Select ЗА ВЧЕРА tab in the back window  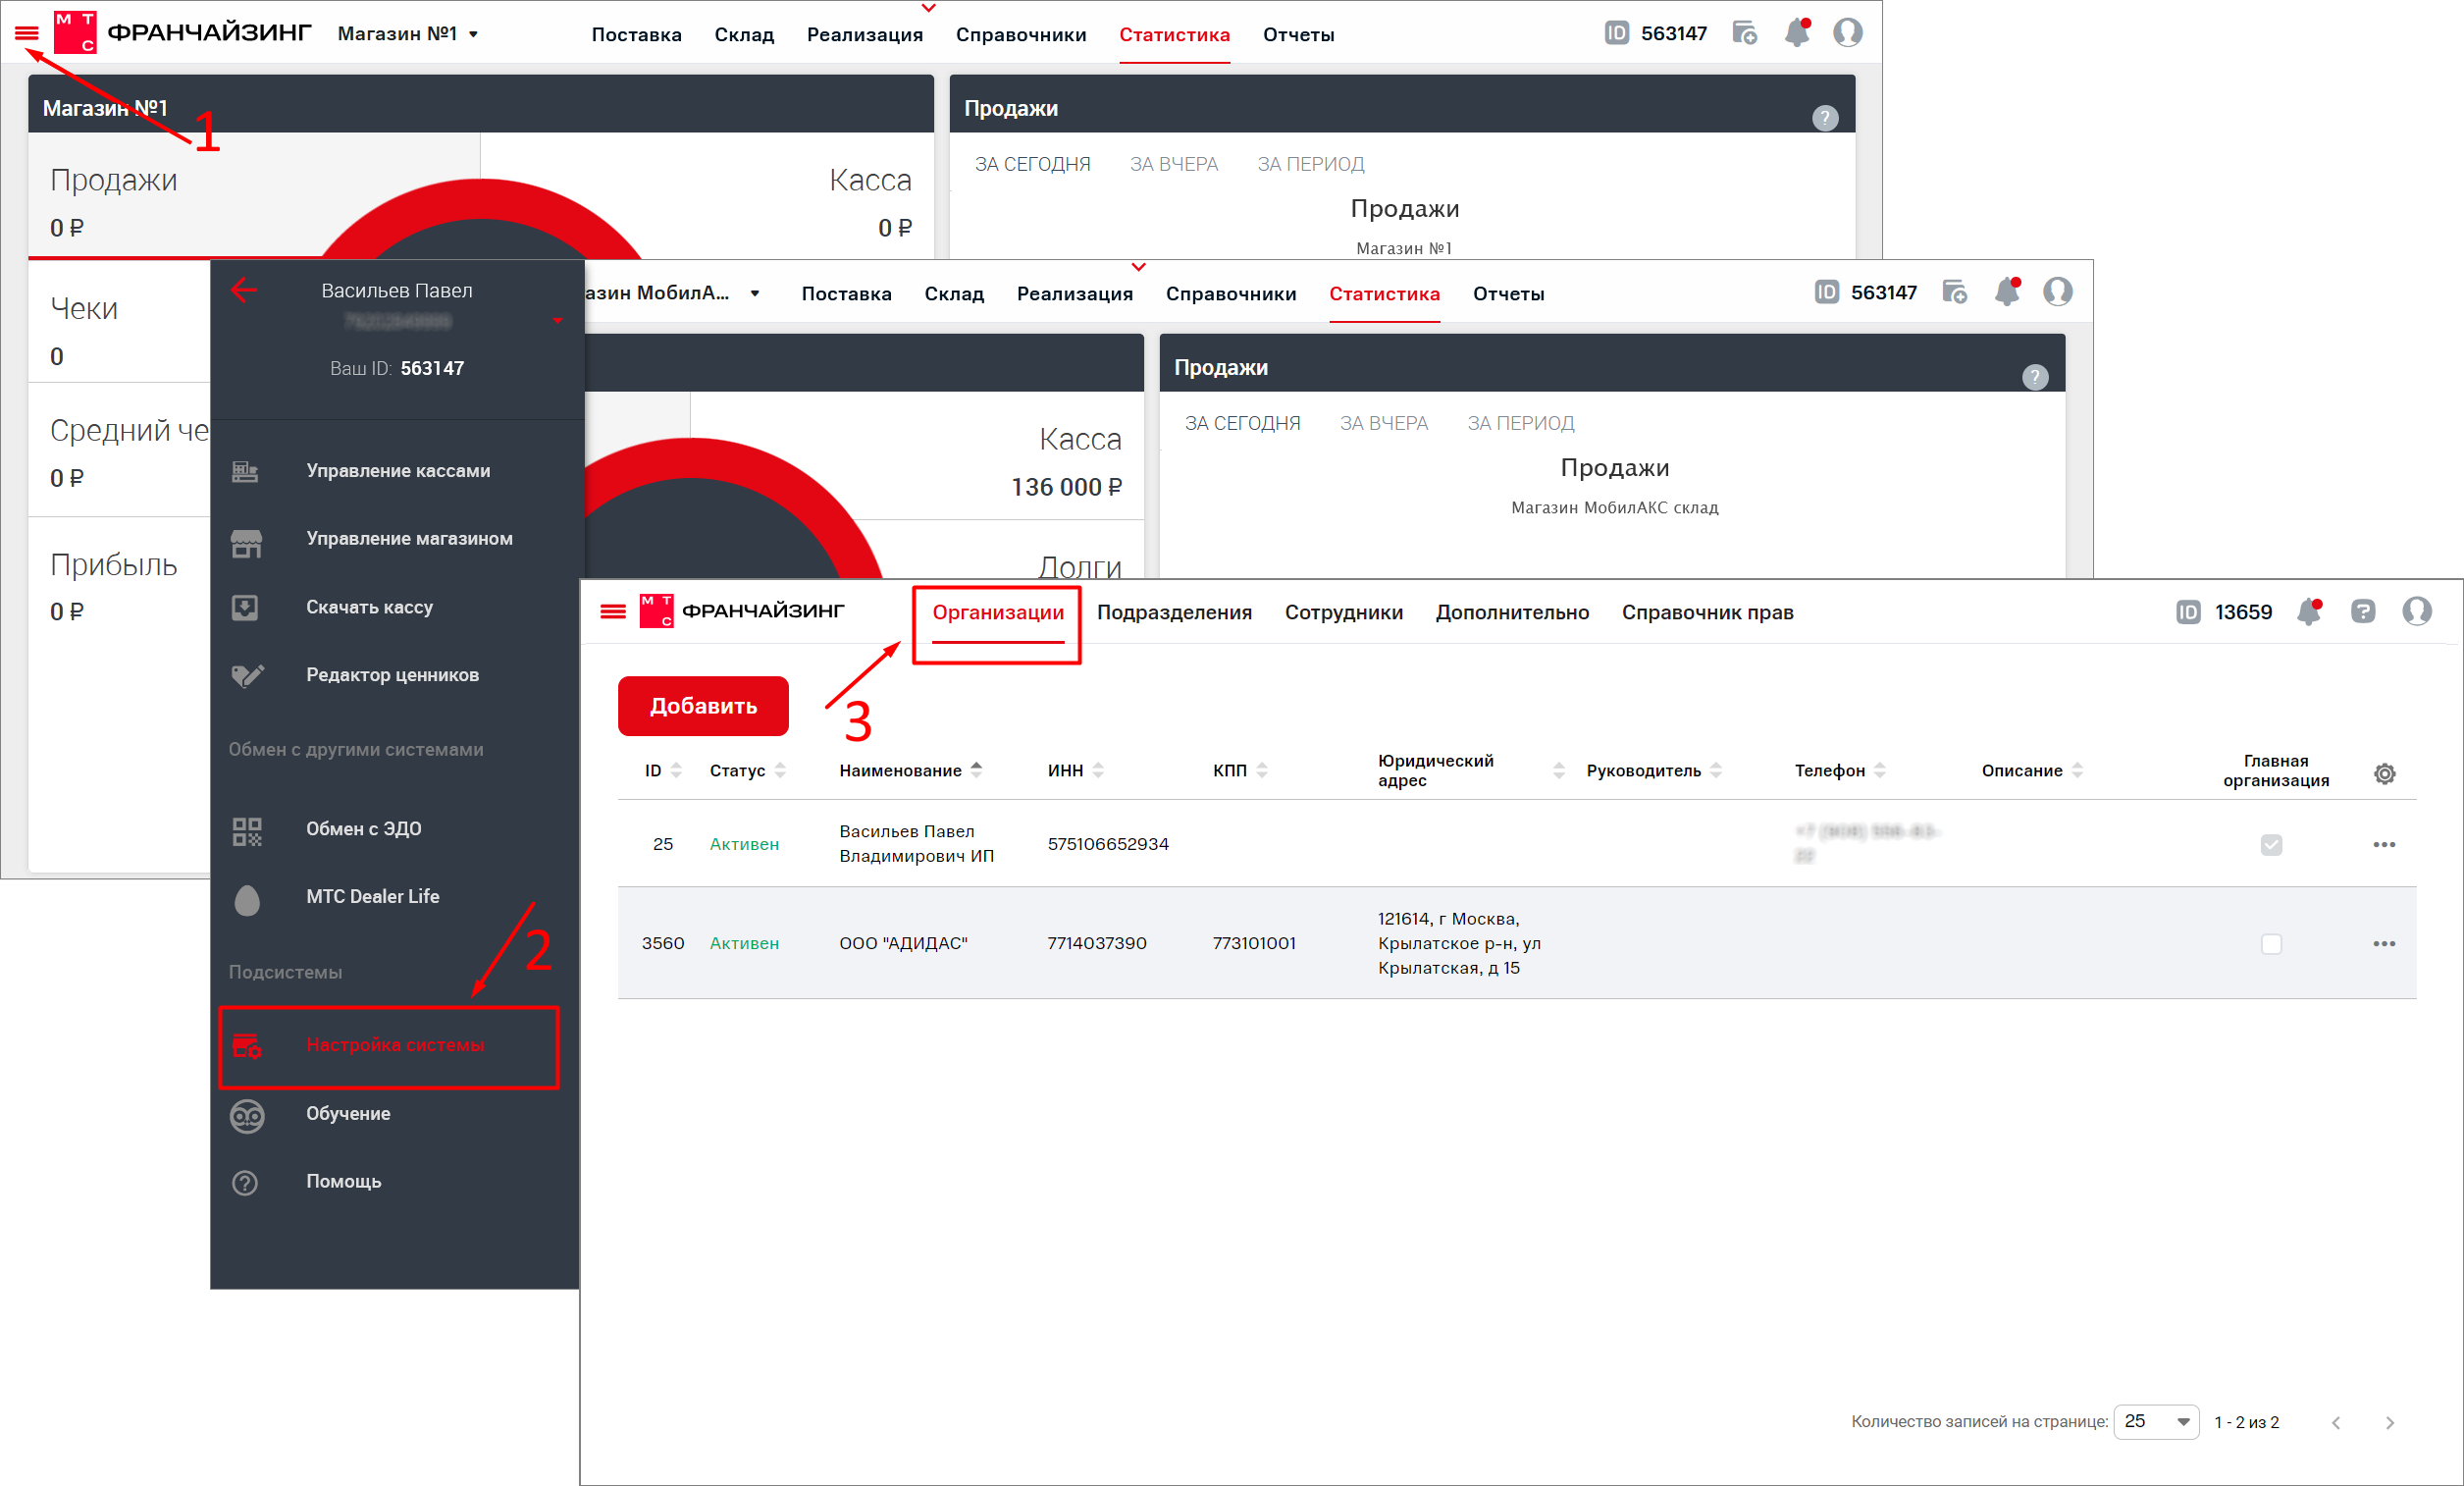point(1173,164)
